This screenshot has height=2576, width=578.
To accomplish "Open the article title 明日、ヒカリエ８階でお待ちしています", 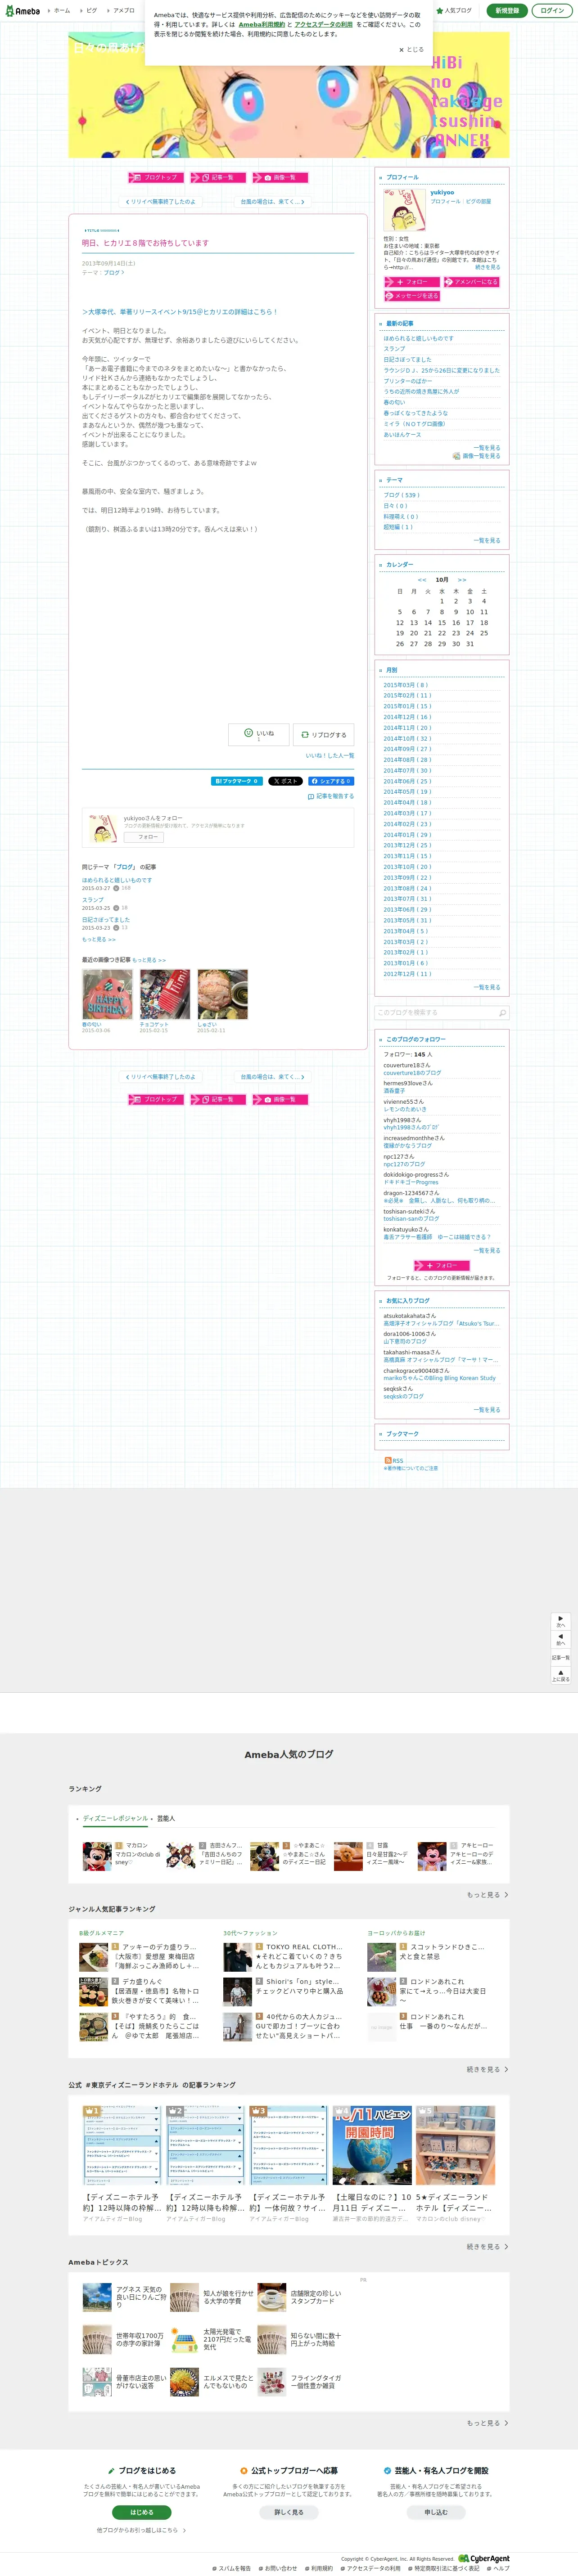I will [145, 243].
